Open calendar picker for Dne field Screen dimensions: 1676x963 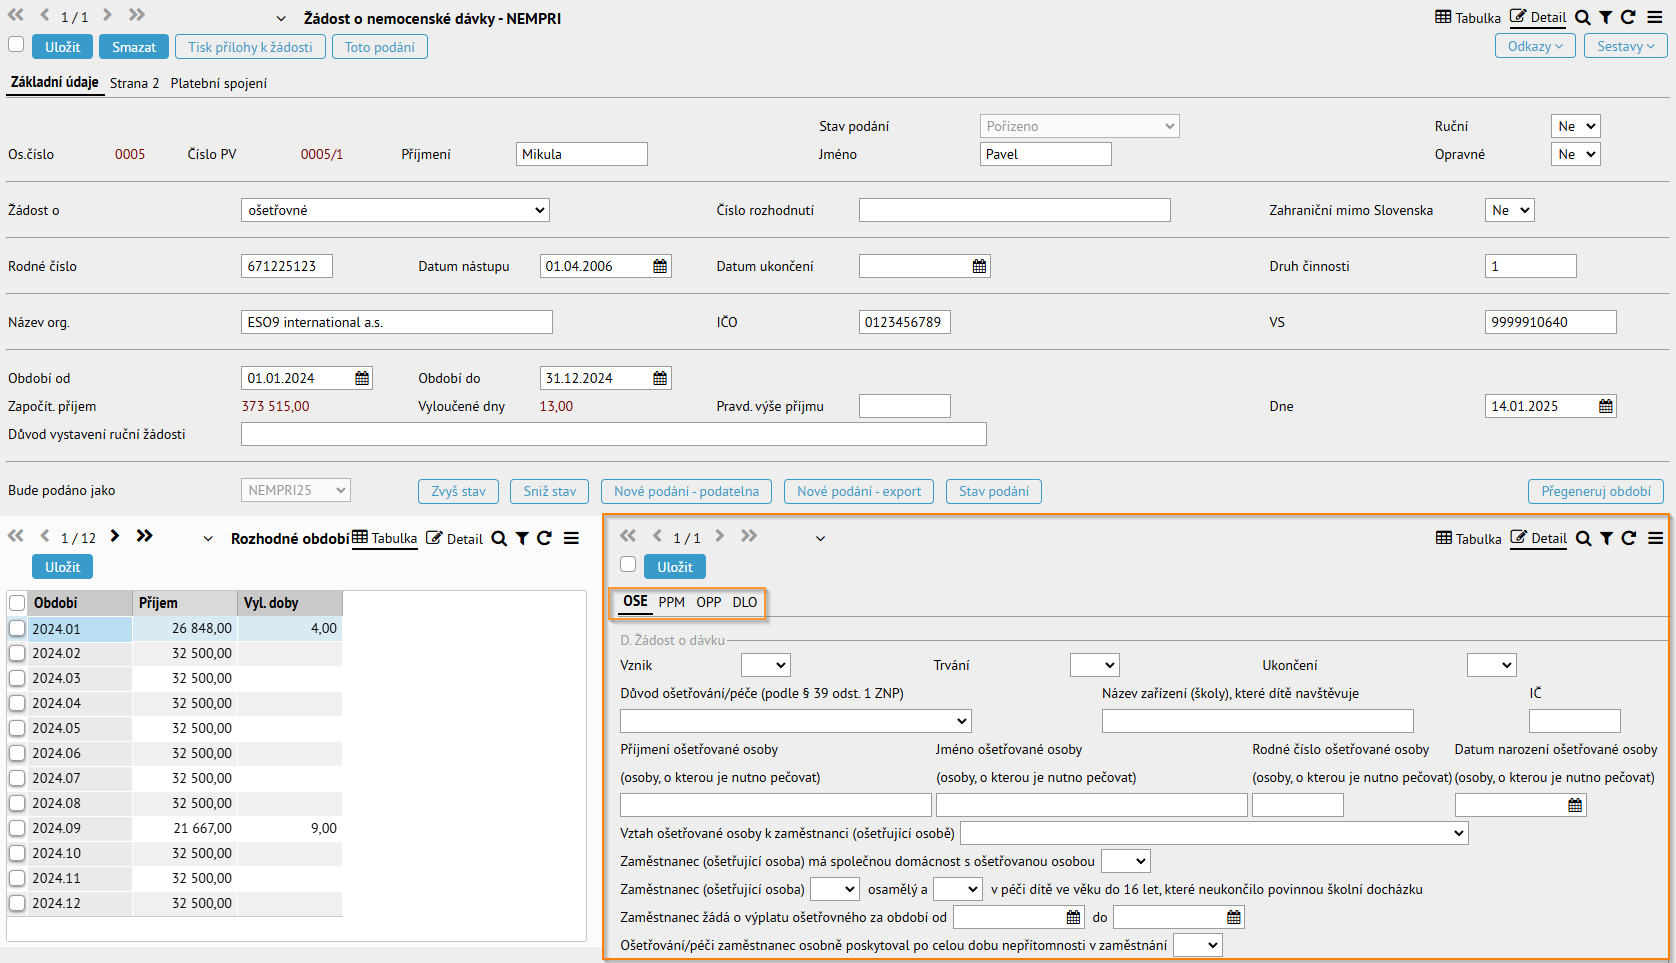tap(1606, 406)
